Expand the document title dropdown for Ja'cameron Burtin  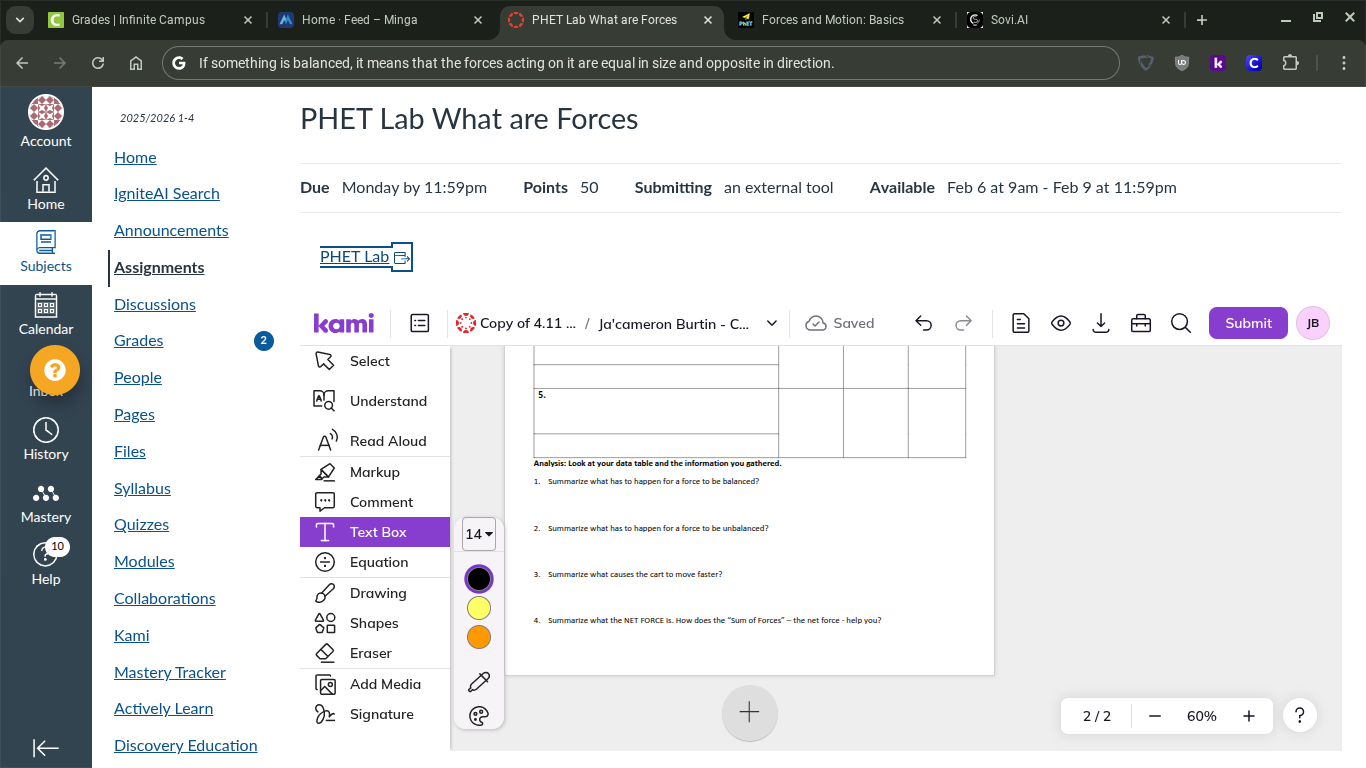[771, 323]
